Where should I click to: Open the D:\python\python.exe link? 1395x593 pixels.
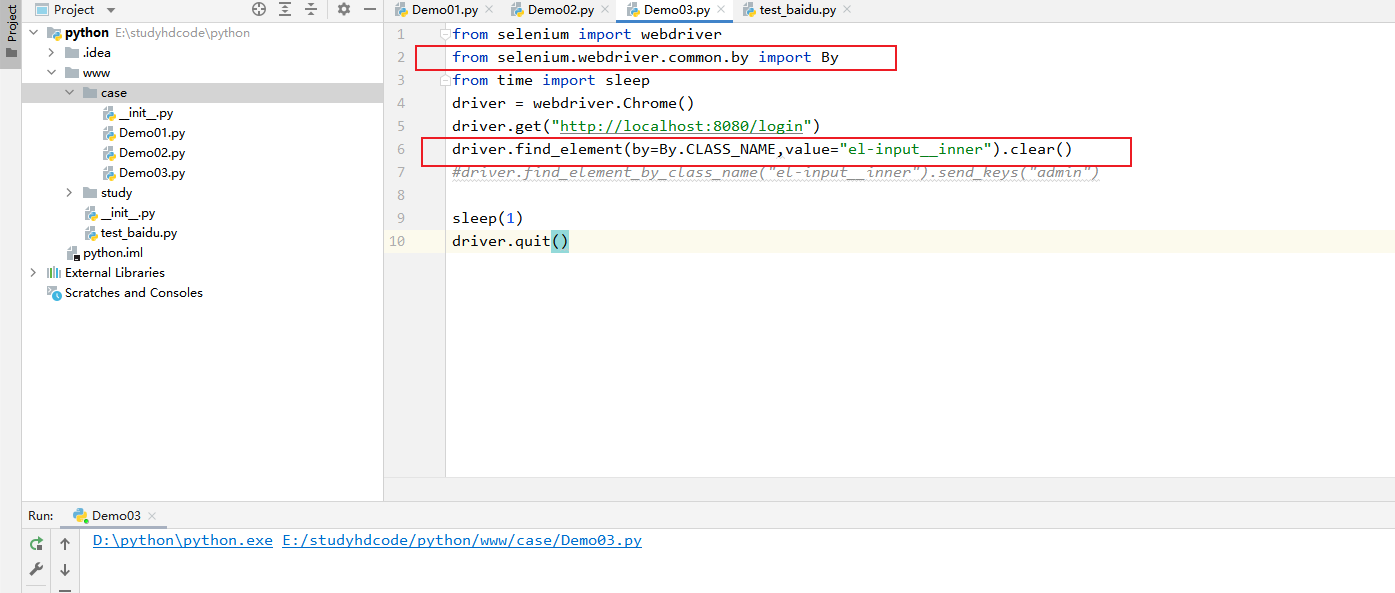182,540
